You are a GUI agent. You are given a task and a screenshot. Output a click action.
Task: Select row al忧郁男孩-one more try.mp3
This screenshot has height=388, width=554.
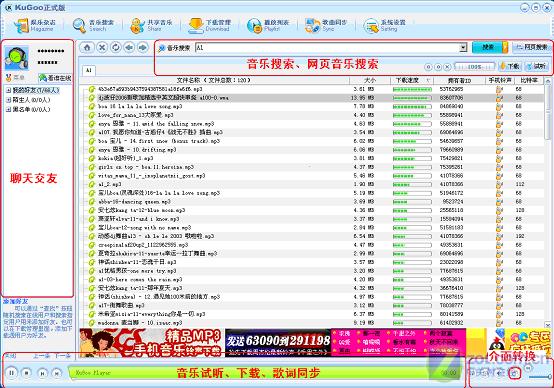(x=311, y=271)
